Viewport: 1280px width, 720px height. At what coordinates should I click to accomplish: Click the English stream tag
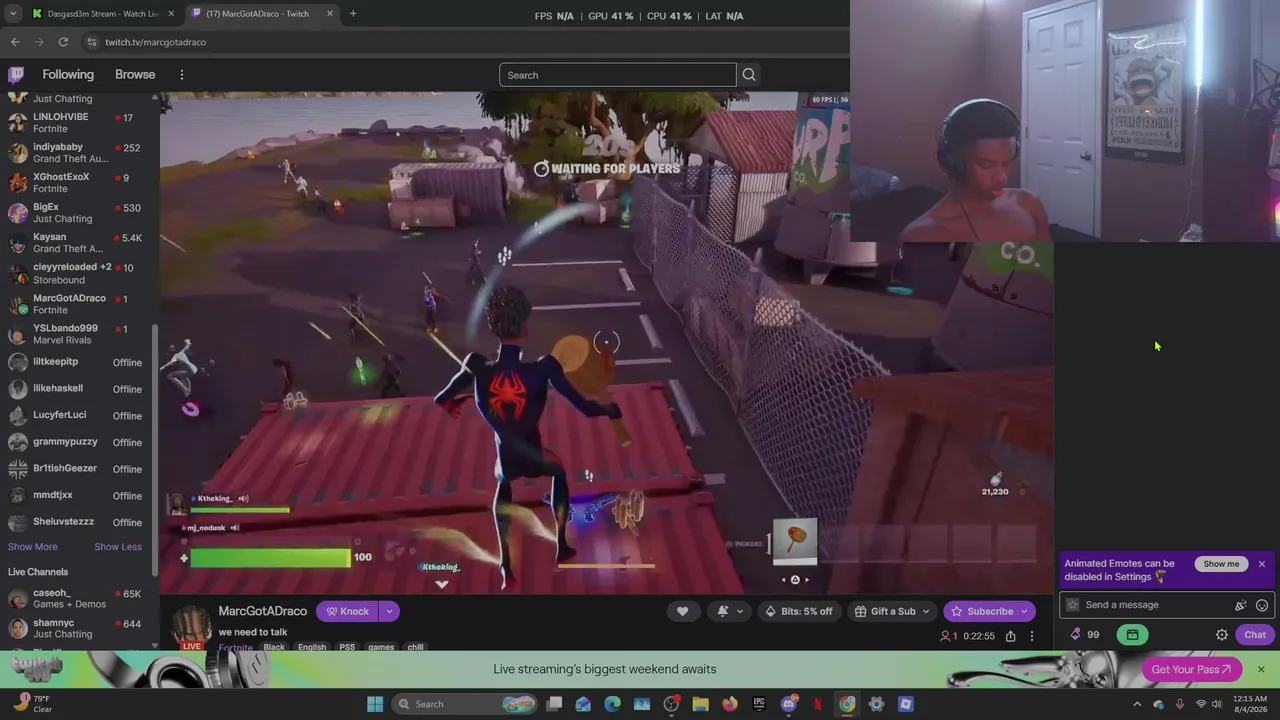(x=312, y=647)
